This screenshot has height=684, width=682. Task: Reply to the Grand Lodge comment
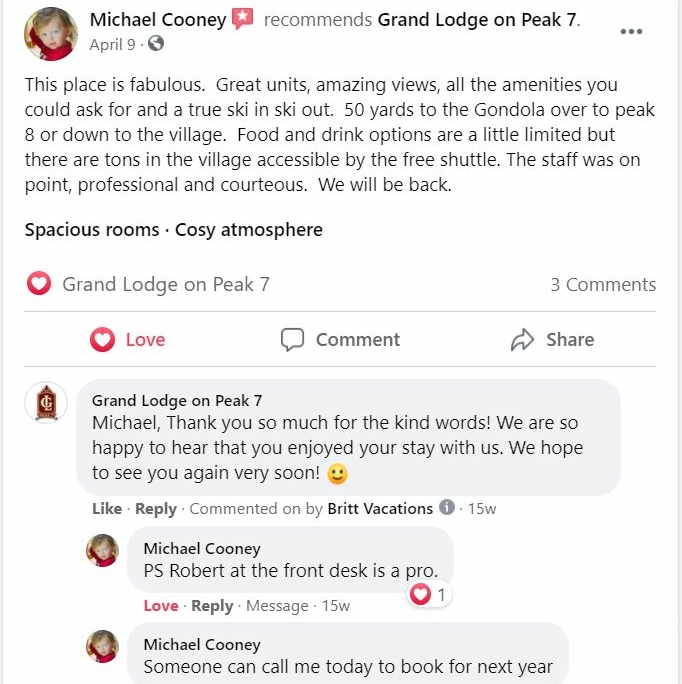pyautogui.click(x=156, y=509)
